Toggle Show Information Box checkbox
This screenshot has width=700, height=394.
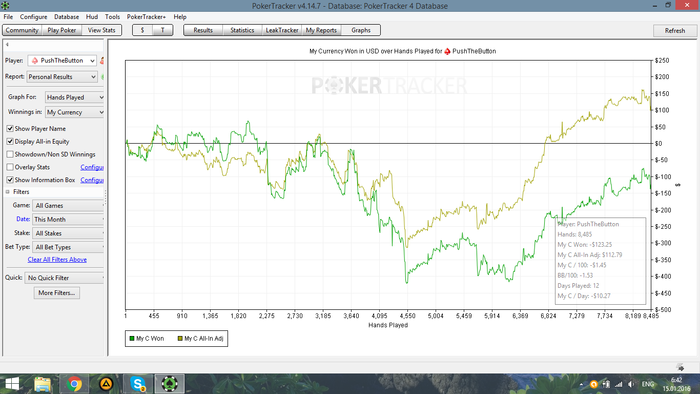10,180
